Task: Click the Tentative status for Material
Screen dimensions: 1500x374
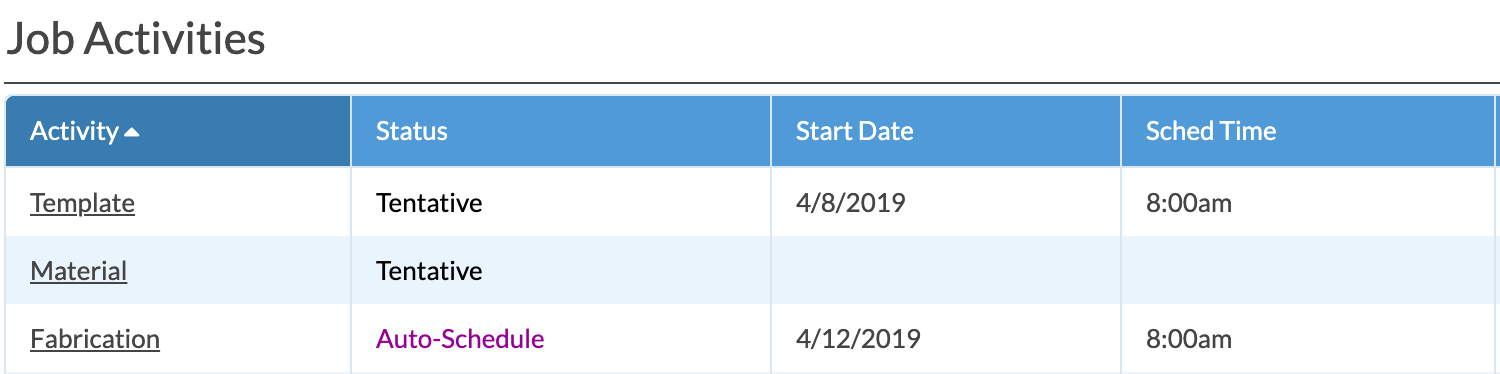Action: click(x=429, y=271)
